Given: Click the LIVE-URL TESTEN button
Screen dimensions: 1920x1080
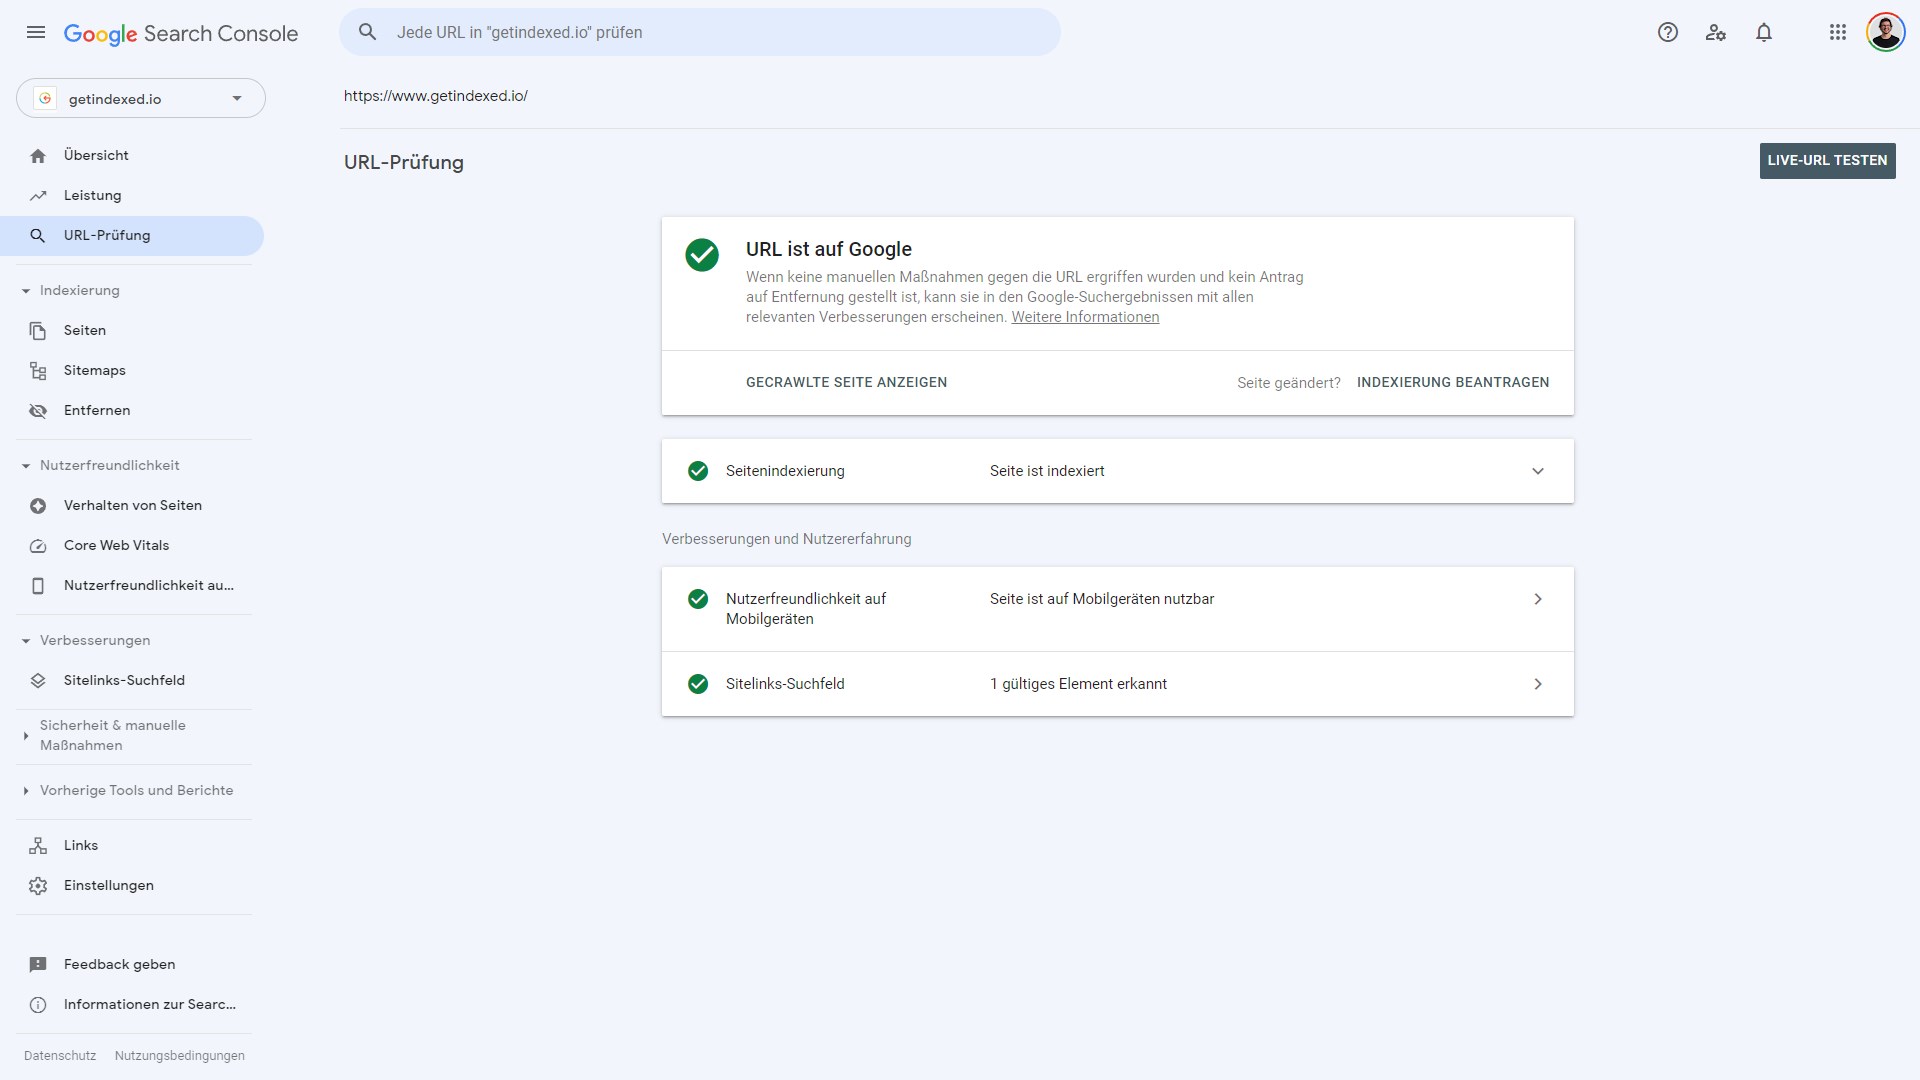Looking at the screenshot, I should 1826,161.
